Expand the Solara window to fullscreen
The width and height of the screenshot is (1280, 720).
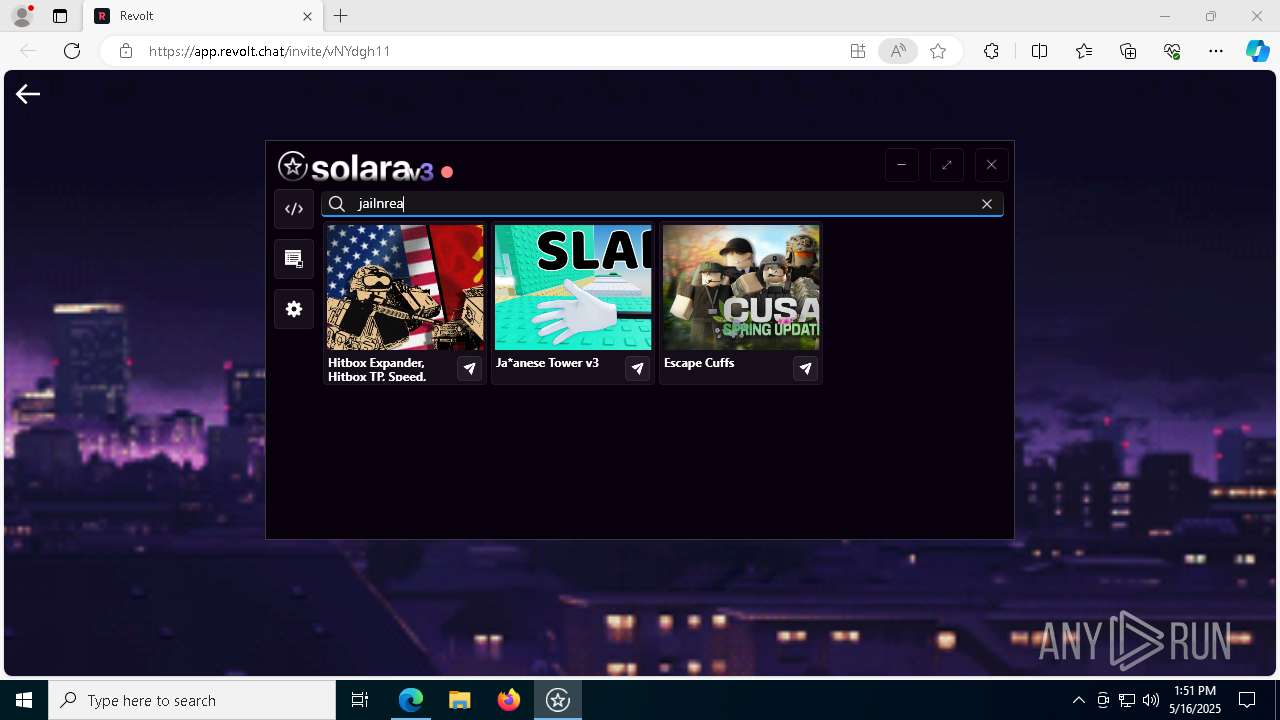point(946,165)
